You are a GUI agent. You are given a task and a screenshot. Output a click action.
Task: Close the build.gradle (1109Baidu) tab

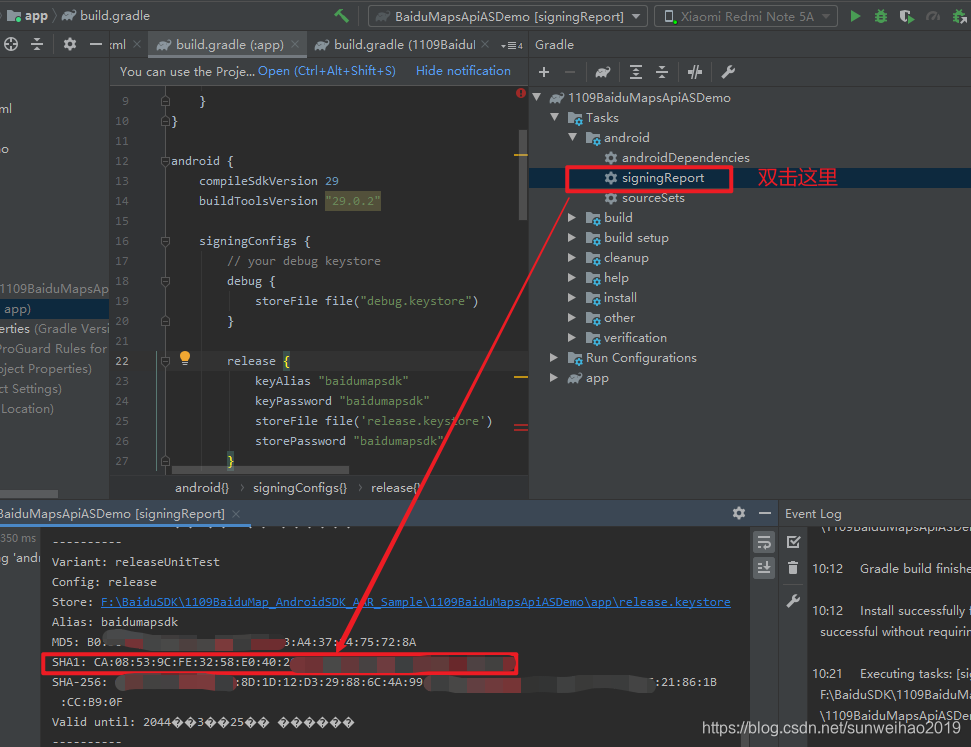(x=485, y=44)
